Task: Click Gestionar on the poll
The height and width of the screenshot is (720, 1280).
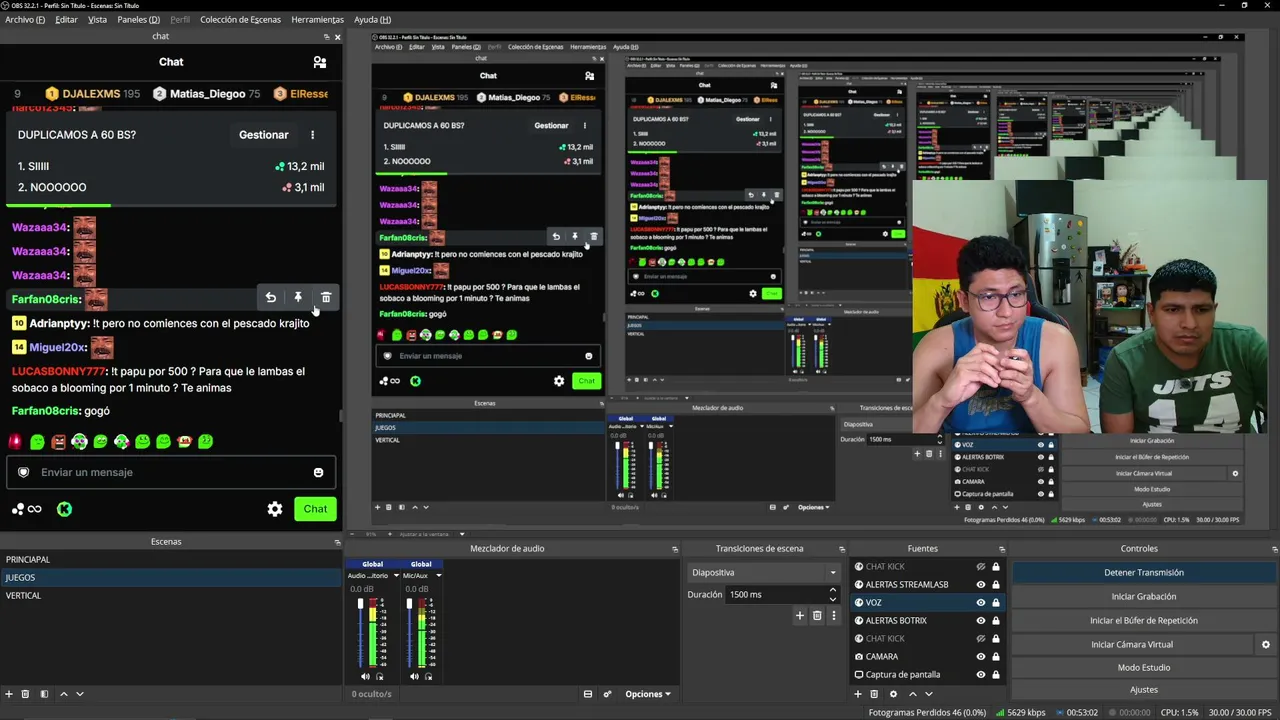Action: click(264, 135)
